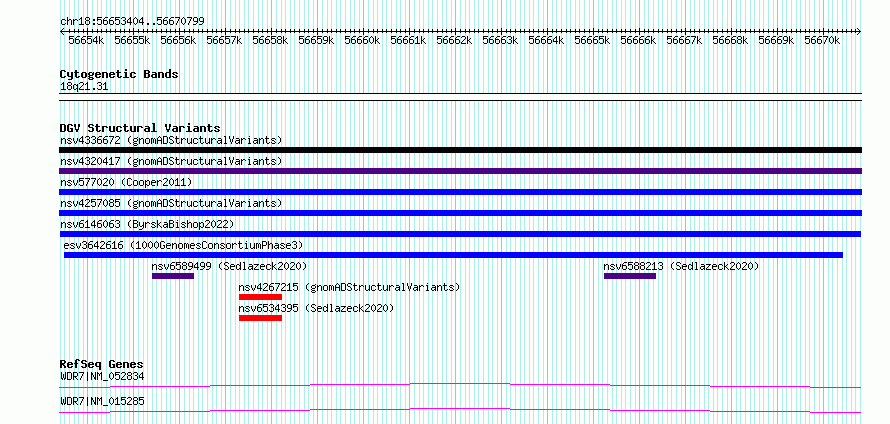Click the 56654k ruler label

pos(86,40)
